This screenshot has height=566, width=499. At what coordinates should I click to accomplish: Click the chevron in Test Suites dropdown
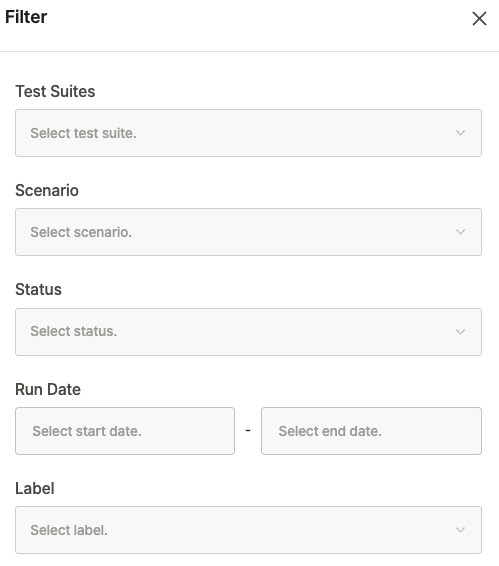(460, 133)
